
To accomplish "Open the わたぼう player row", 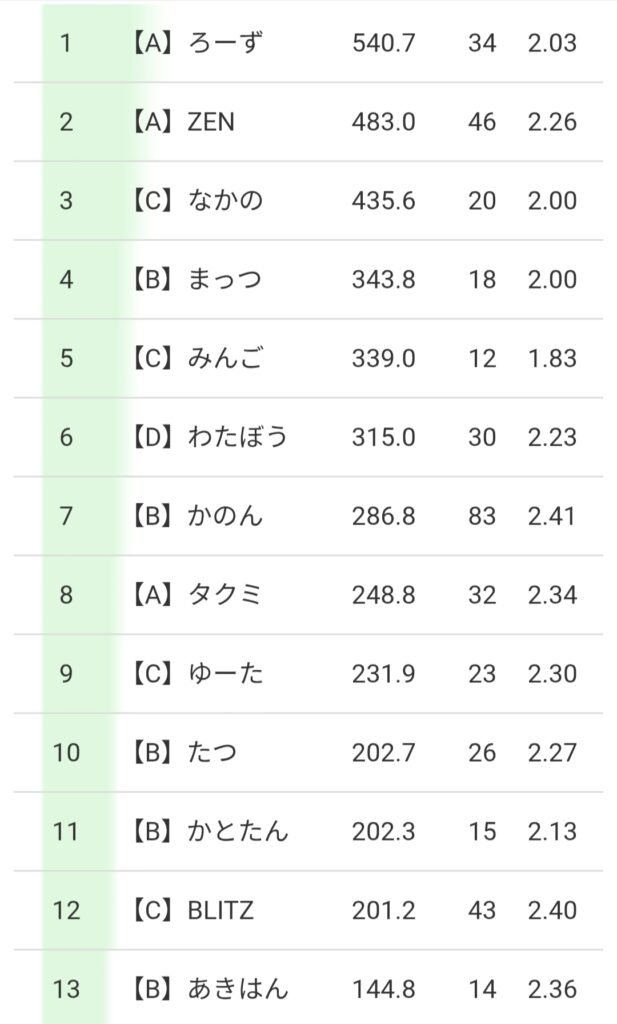I will [237, 437].
